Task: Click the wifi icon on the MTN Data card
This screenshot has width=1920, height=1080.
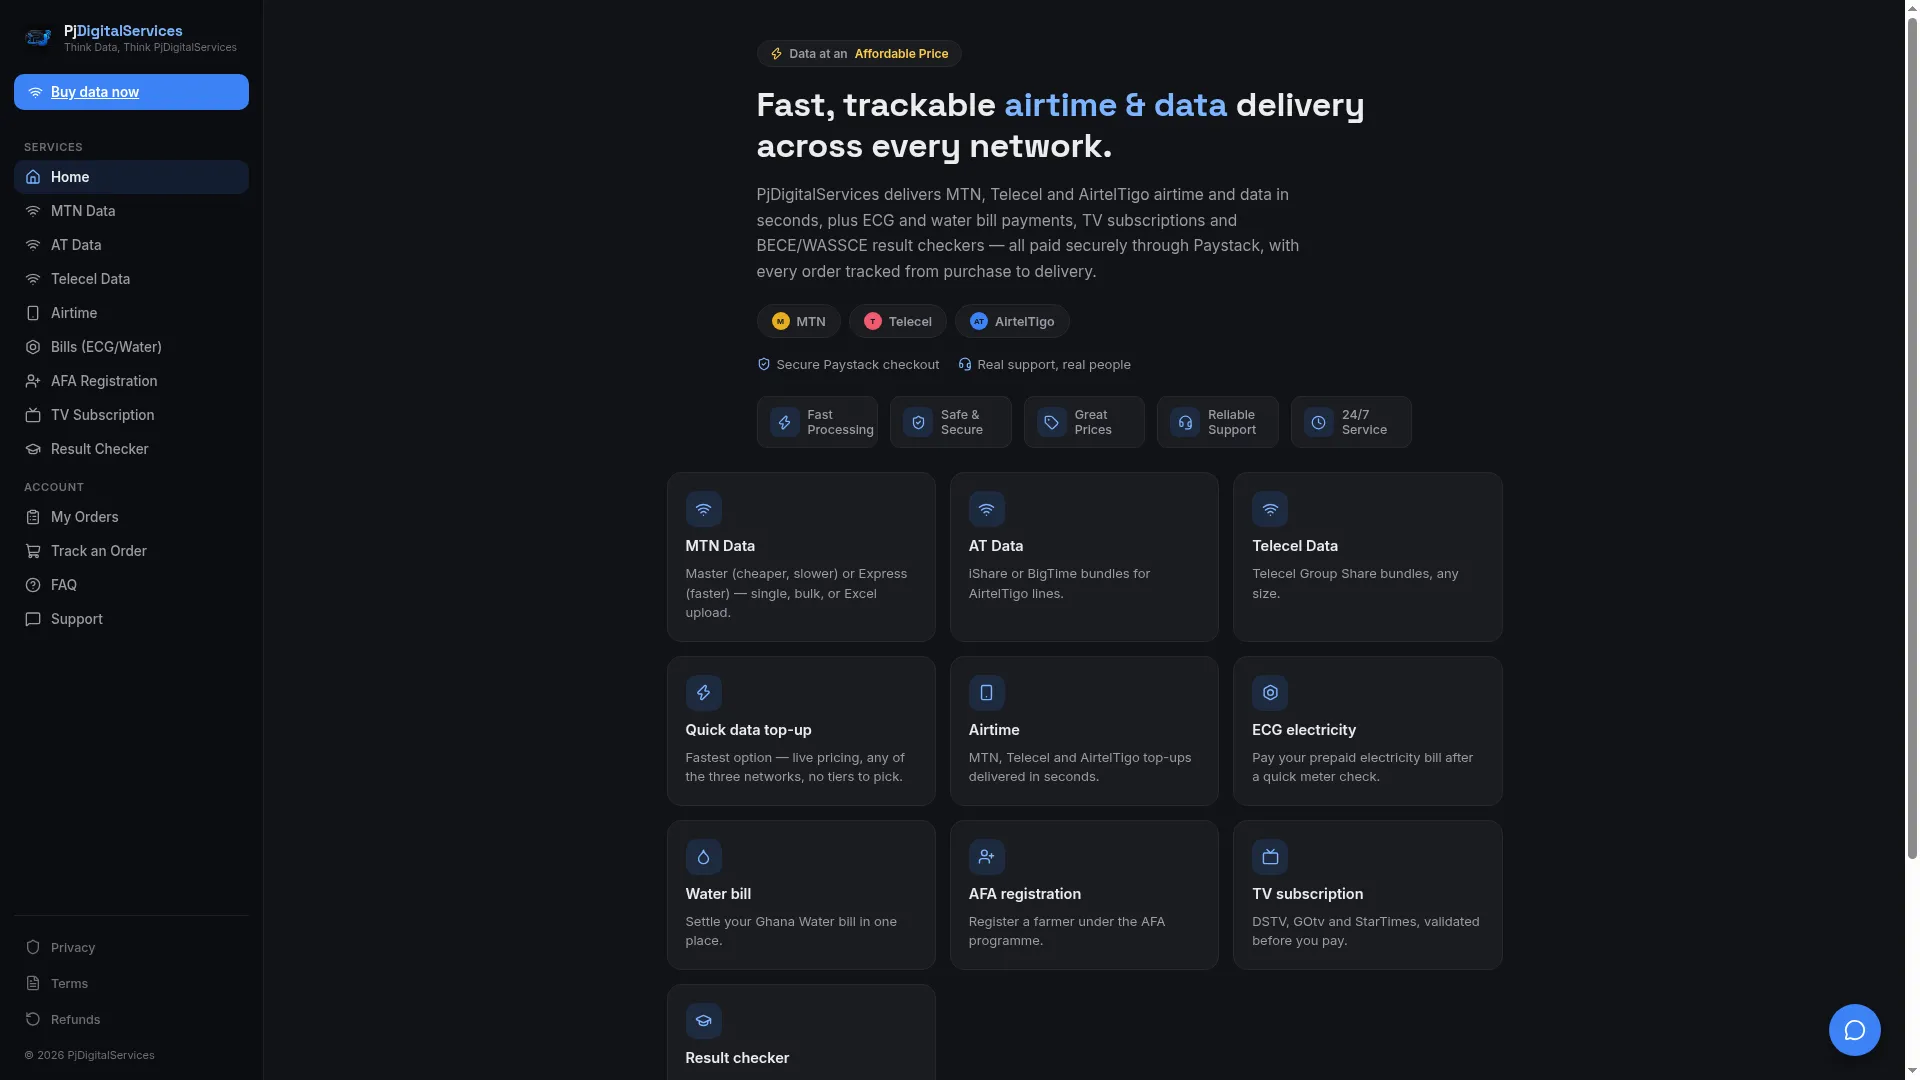Action: point(703,509)
